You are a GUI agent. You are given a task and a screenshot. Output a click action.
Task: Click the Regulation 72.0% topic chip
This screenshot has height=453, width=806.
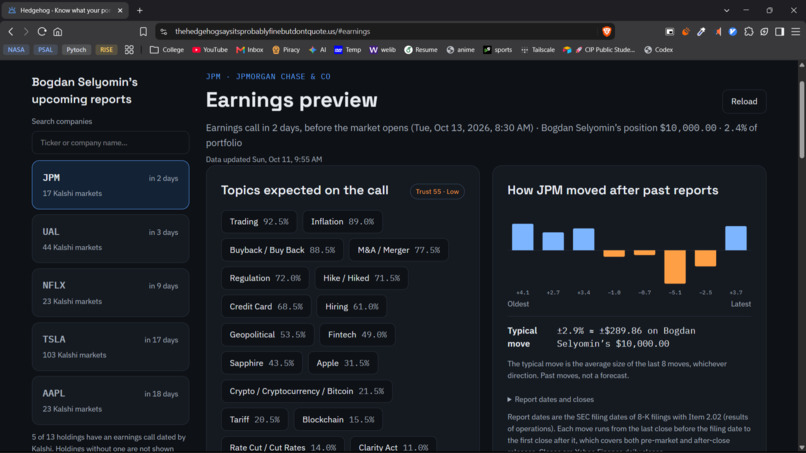[x=265, y=278]
